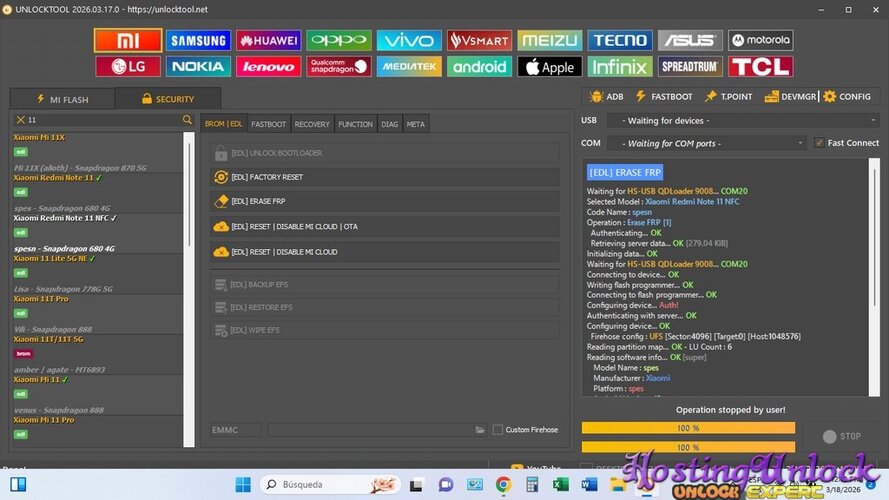
Task: Select the Apple brand tile
Action: click(549, 67)
